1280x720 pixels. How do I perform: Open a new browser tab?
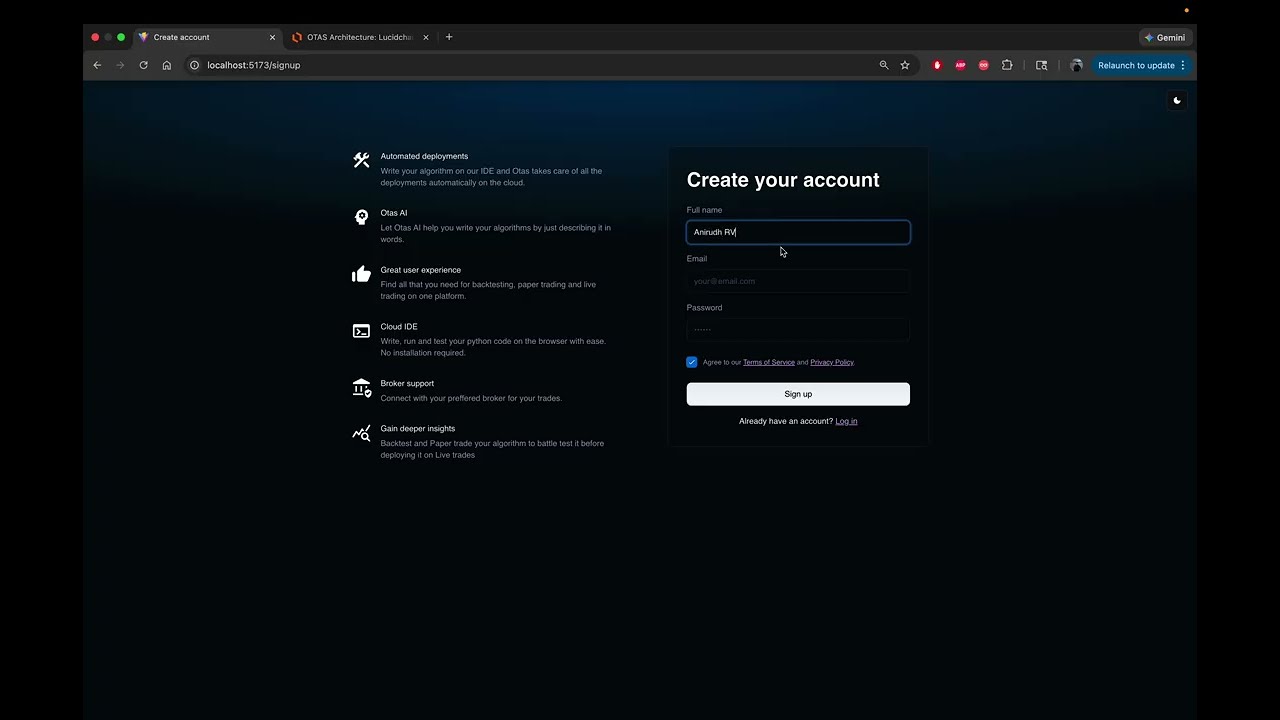[x=449, y=37]
